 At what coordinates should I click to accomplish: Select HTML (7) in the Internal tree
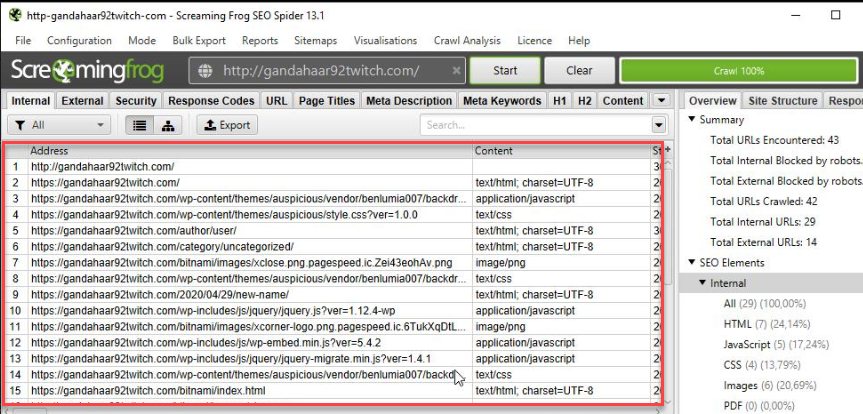tap(767, 324)
